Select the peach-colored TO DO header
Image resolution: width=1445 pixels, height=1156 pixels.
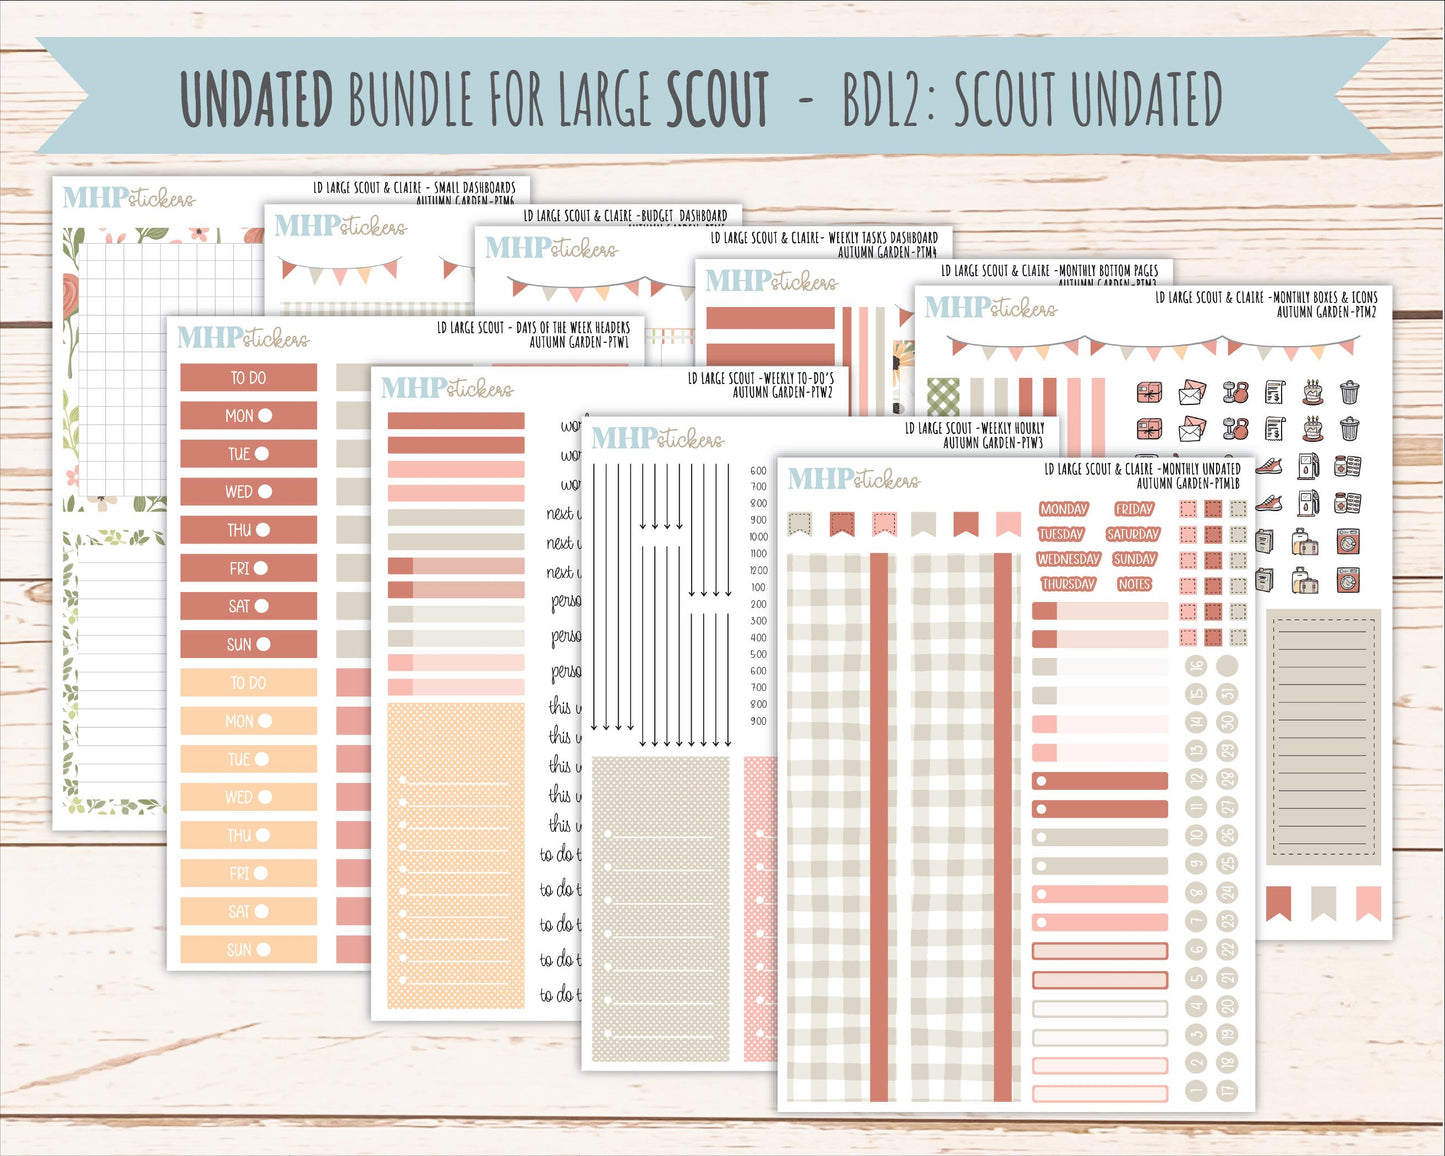tap(249, 682)
